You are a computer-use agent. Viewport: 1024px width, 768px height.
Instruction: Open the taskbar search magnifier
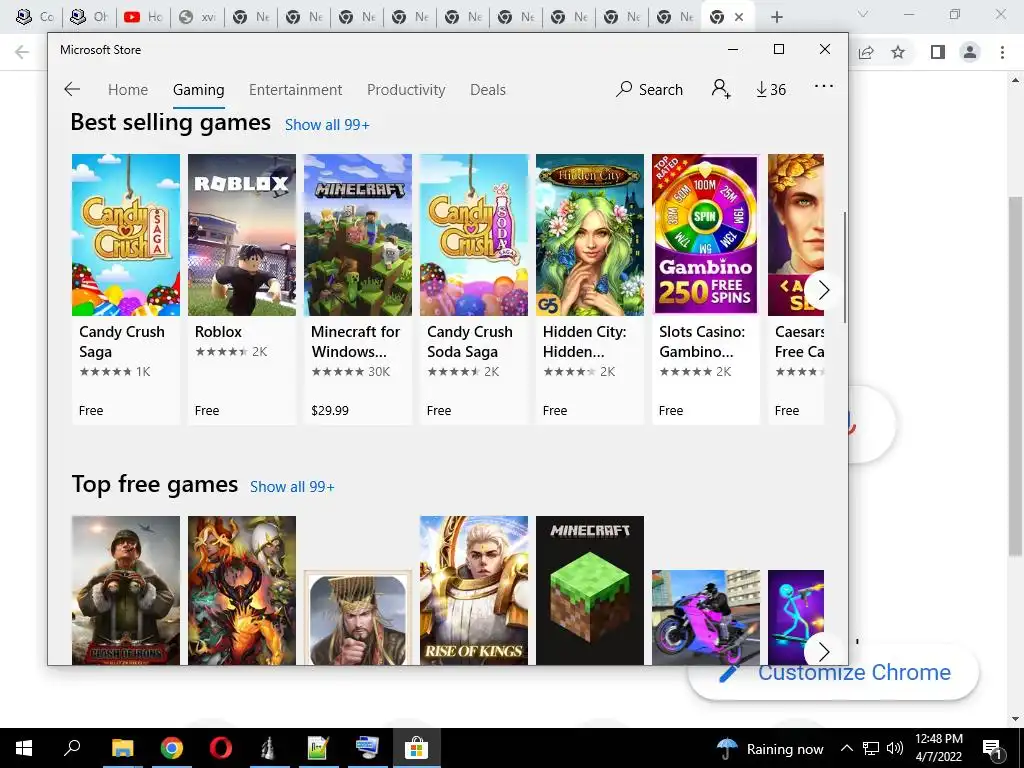click(x=72, y=748)
